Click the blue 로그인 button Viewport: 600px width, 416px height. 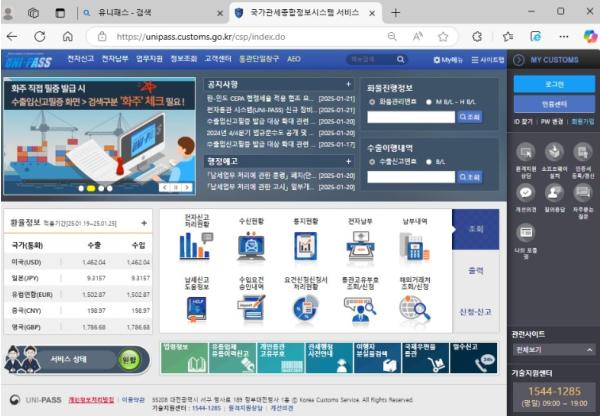(553, 84)
